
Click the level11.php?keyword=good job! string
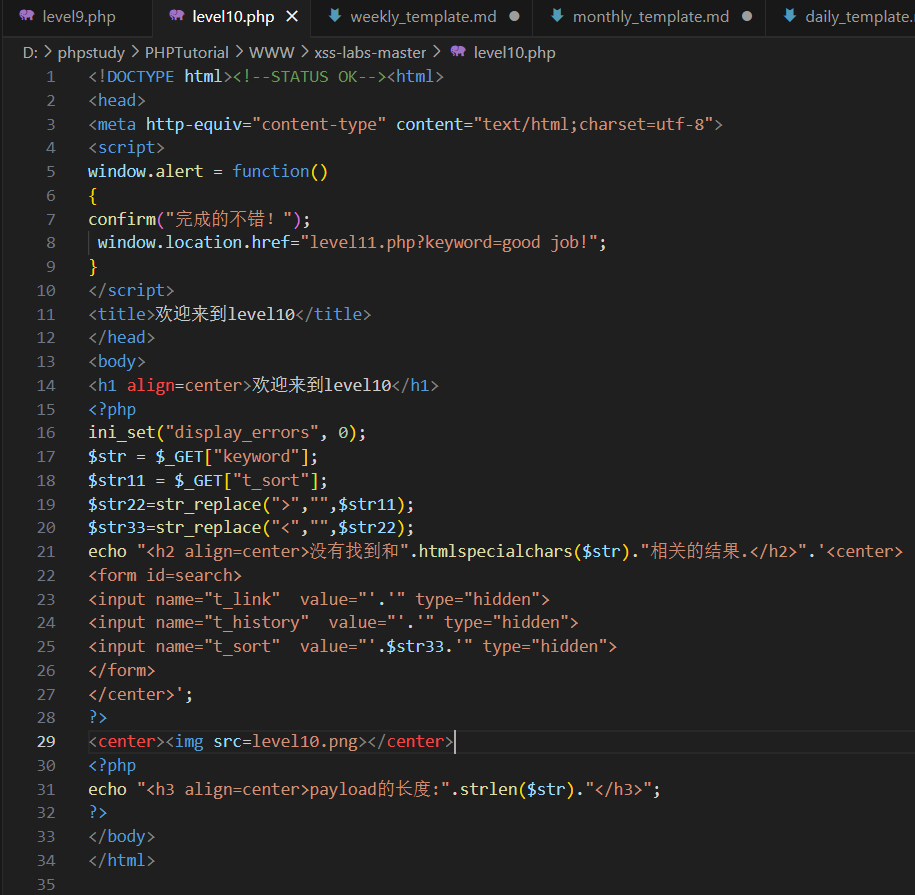click(453, 243)
